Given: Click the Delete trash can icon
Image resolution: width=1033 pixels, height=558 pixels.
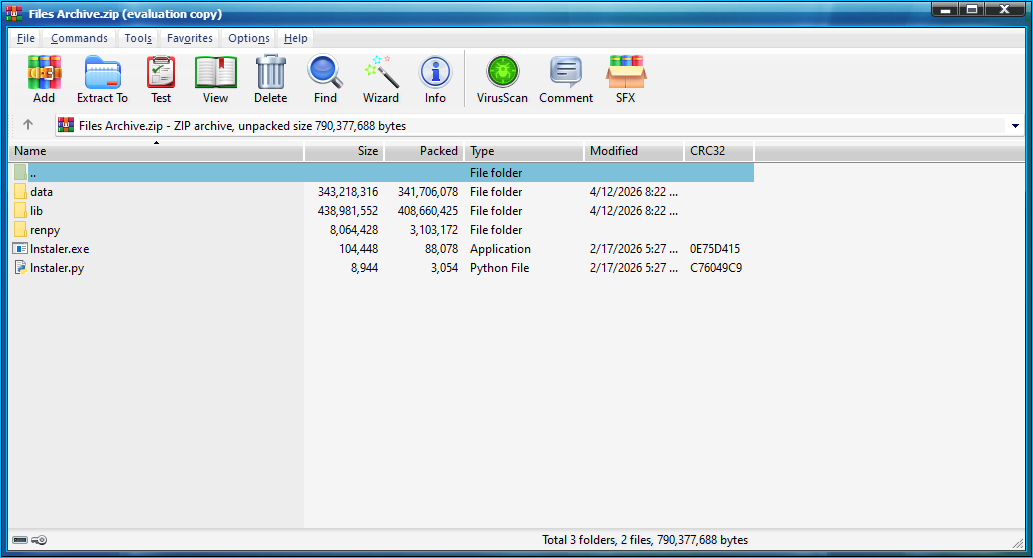Looking at the screenshot, I should coord(271,72).
